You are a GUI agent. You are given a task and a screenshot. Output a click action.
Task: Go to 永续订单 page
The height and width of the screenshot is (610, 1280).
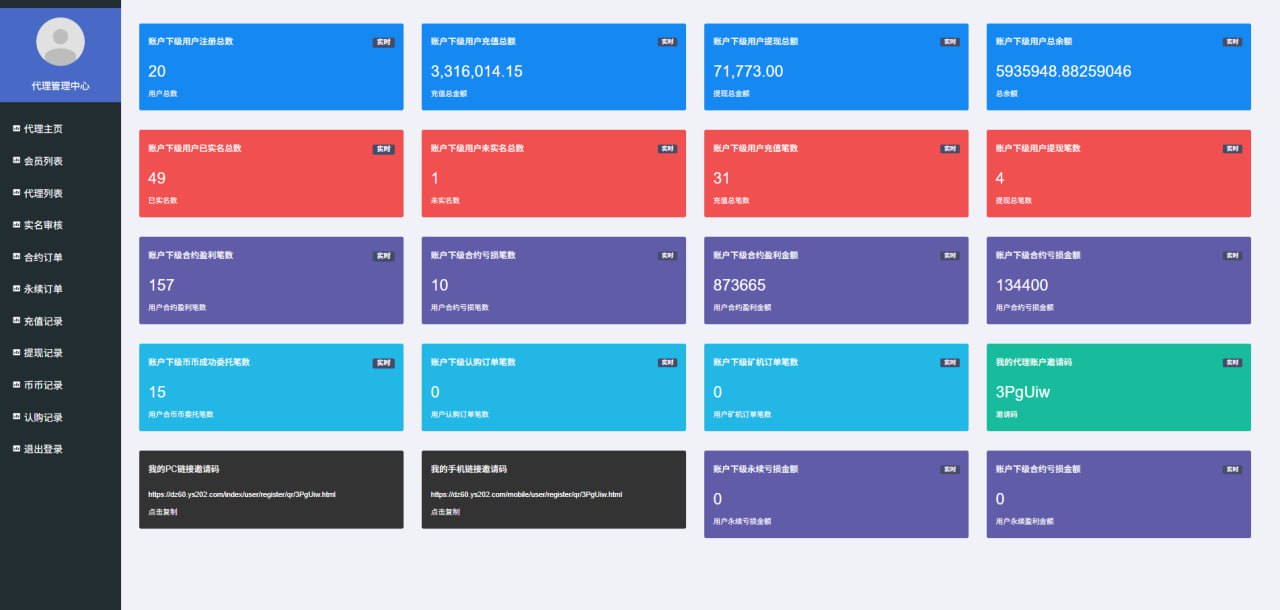43,289
